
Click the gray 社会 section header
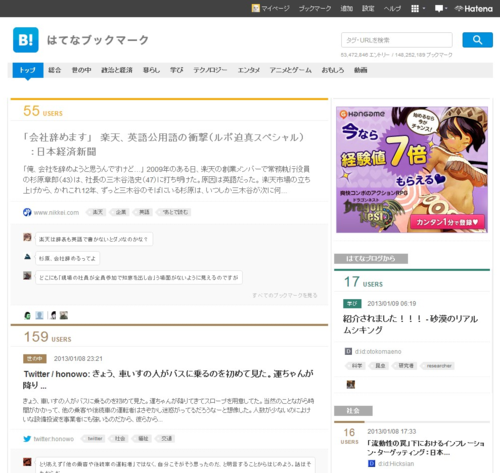[353, 411]
